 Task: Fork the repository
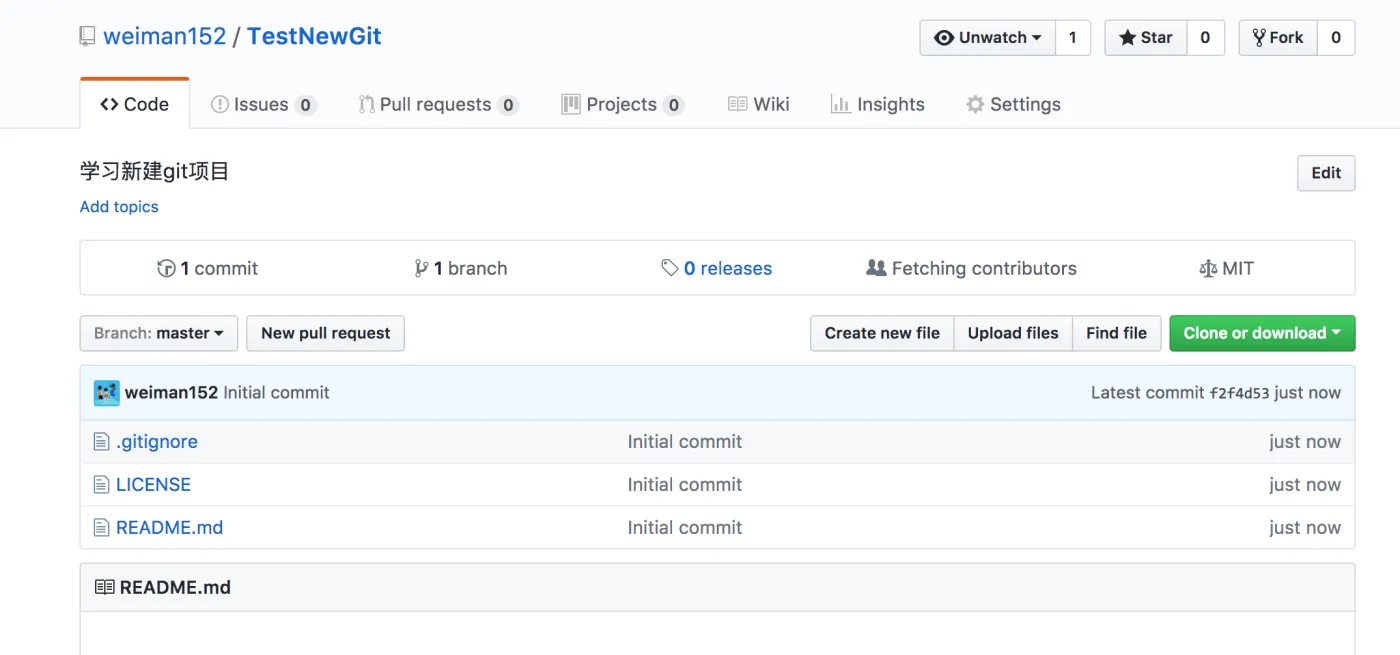point(1278,37)
